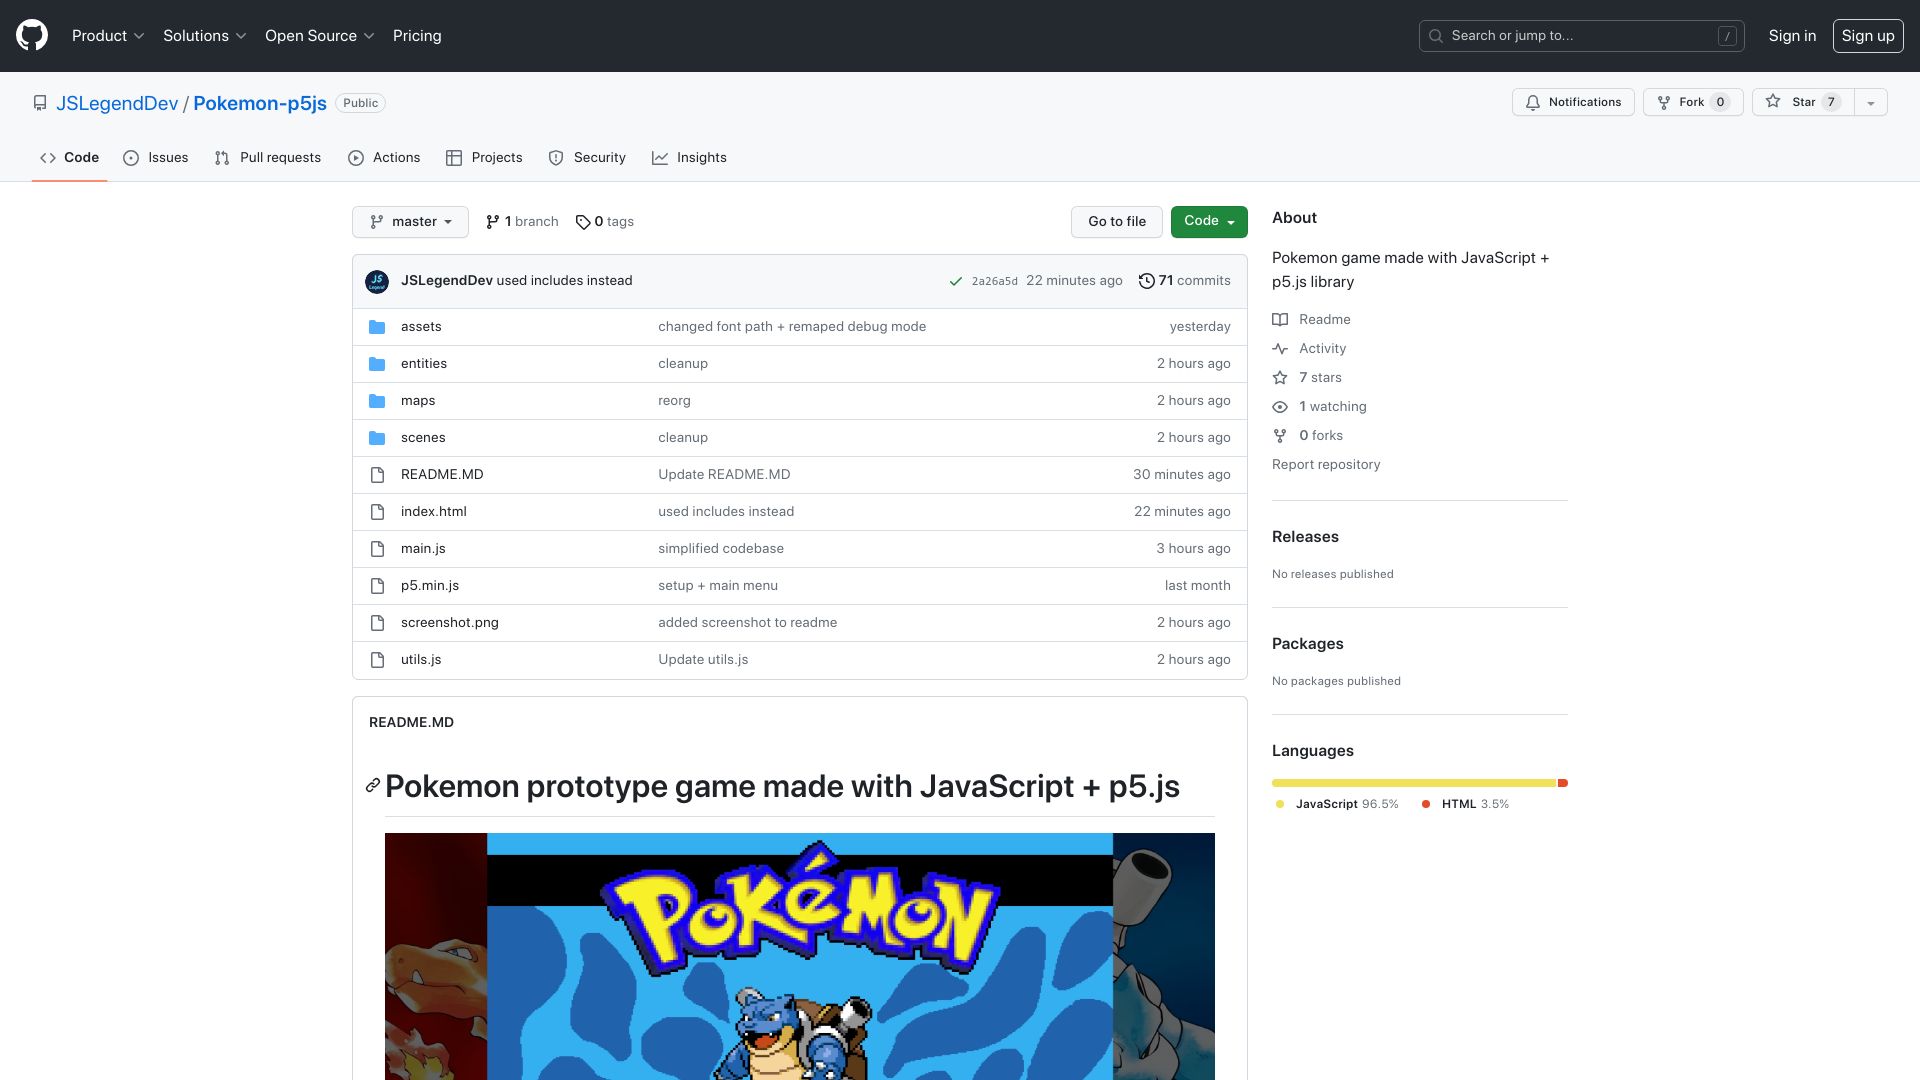The image size is (1920, 1080).
Task: Click the screenshot.png file icon
Action: (x=377, y=623)
